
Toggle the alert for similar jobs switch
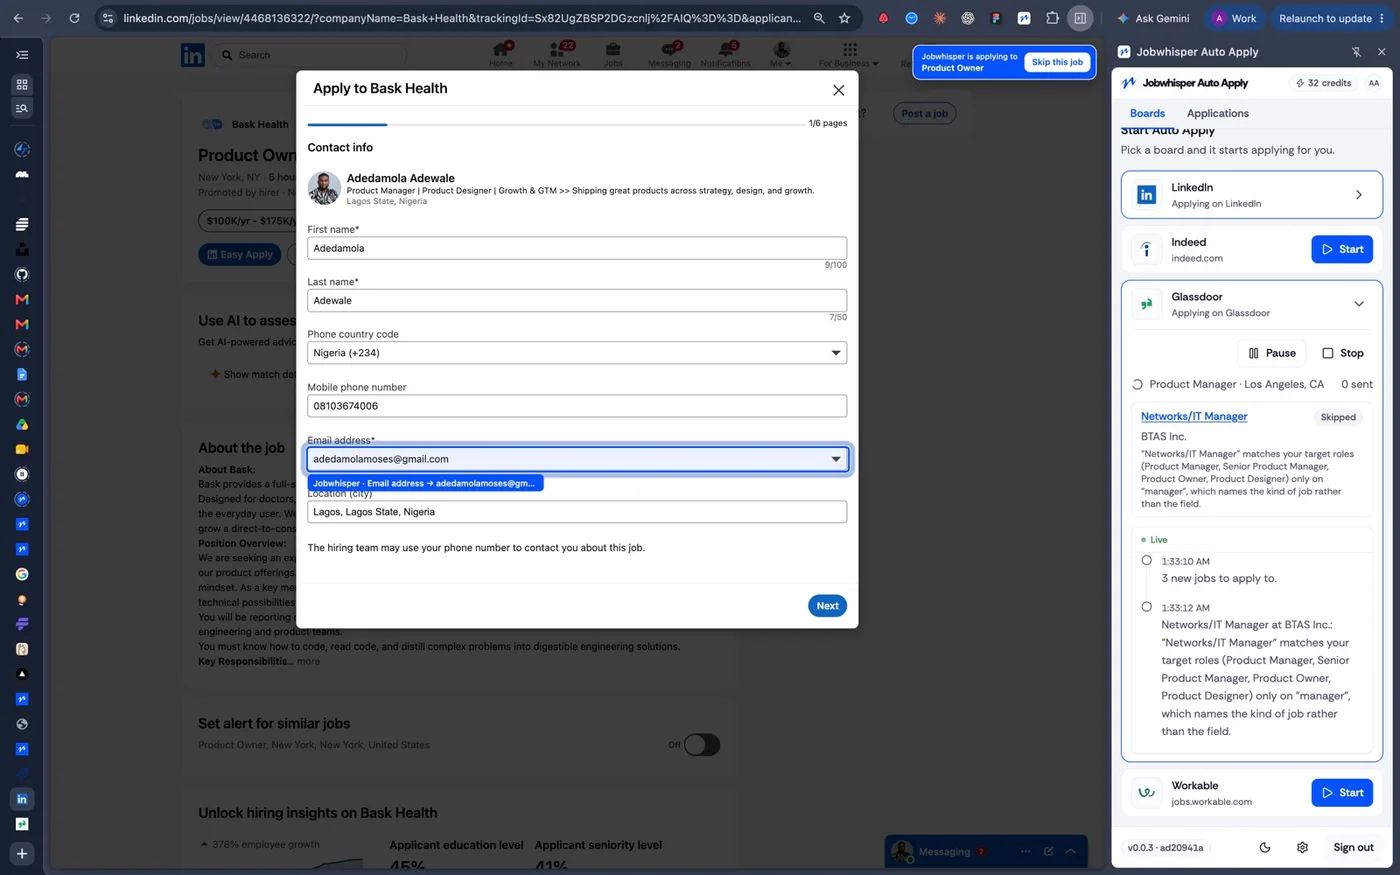coord(702,745)
